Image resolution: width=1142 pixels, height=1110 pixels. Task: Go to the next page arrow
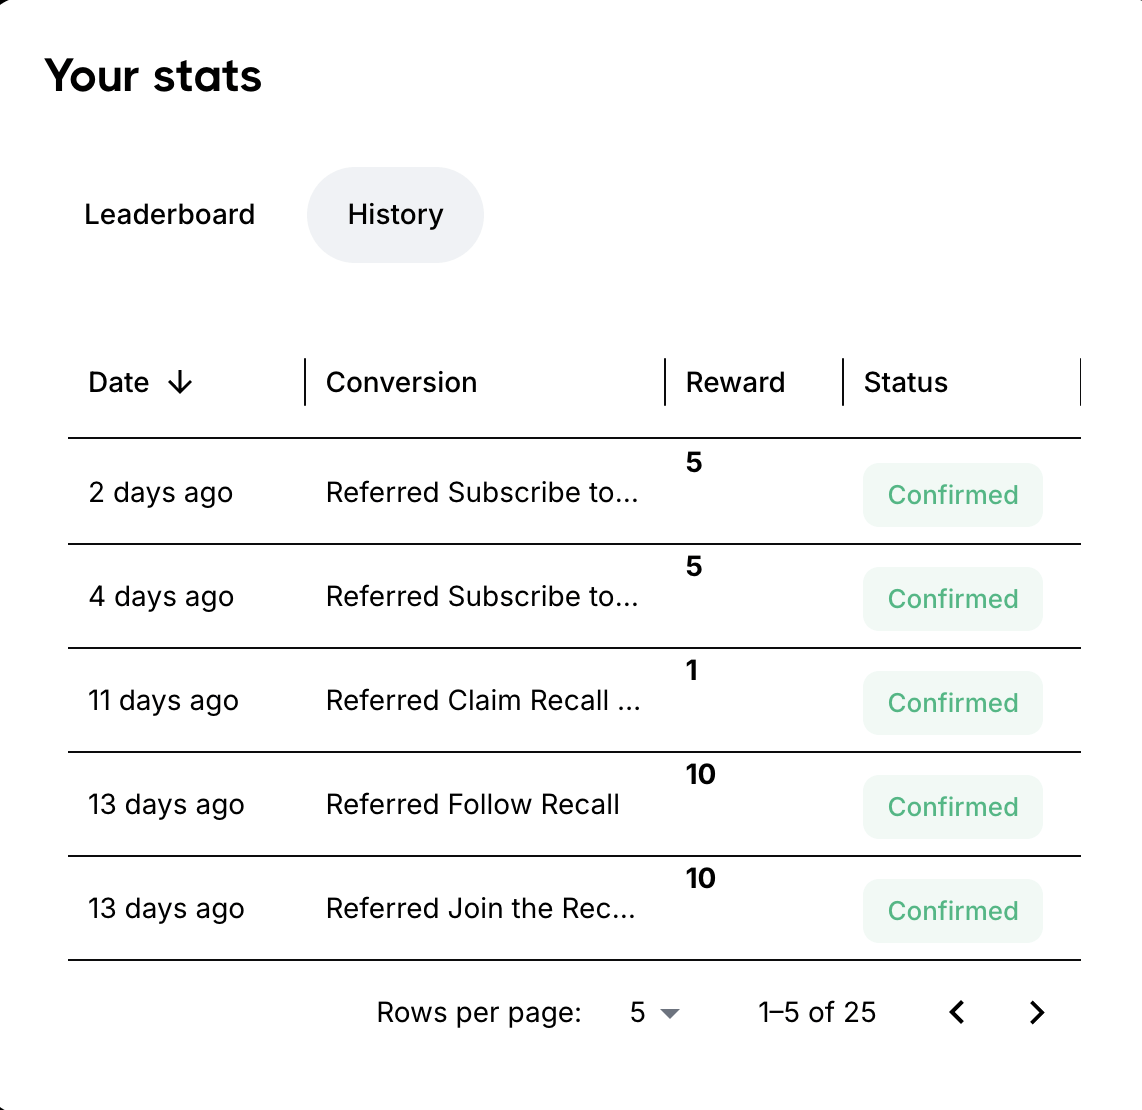[x=1037, y=1013]
